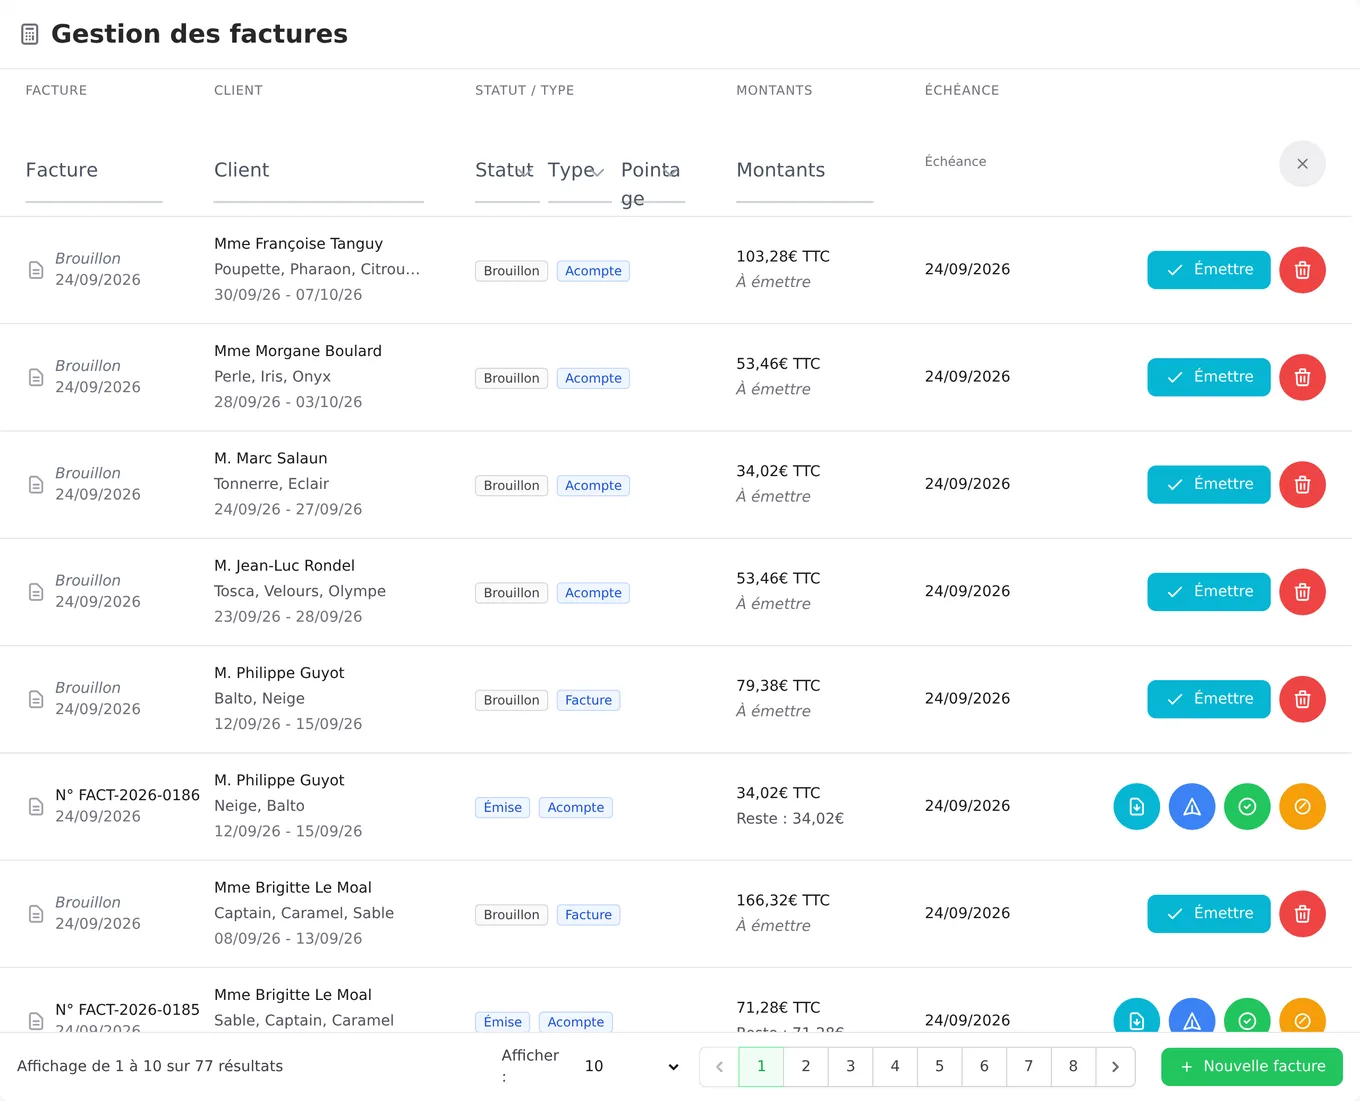The image size is (1360, 1101).
Task: Click the ÉCHÉANCE column header
Action: [962, 90]
